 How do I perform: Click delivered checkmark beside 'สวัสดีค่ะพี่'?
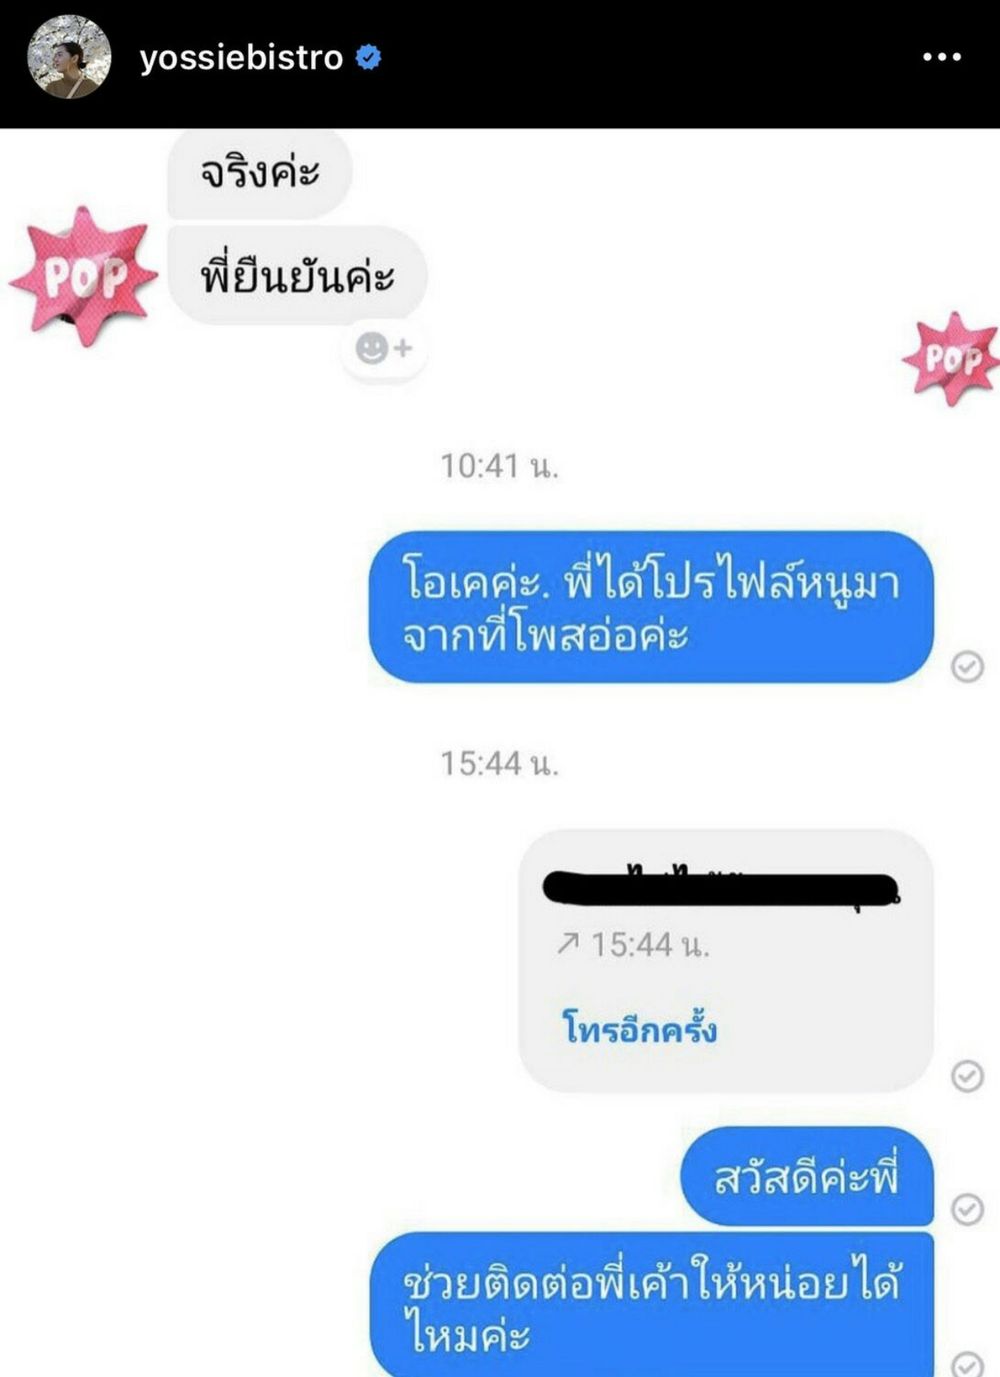(967, 1209)
